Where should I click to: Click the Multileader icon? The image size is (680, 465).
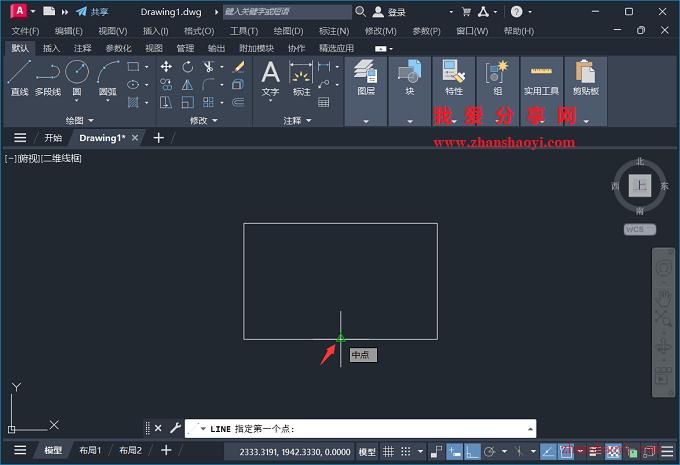[x=324, y=84]
